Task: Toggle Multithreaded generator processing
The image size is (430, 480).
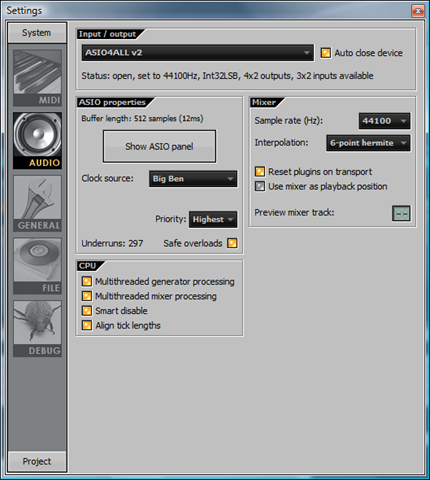Action: 87,282
